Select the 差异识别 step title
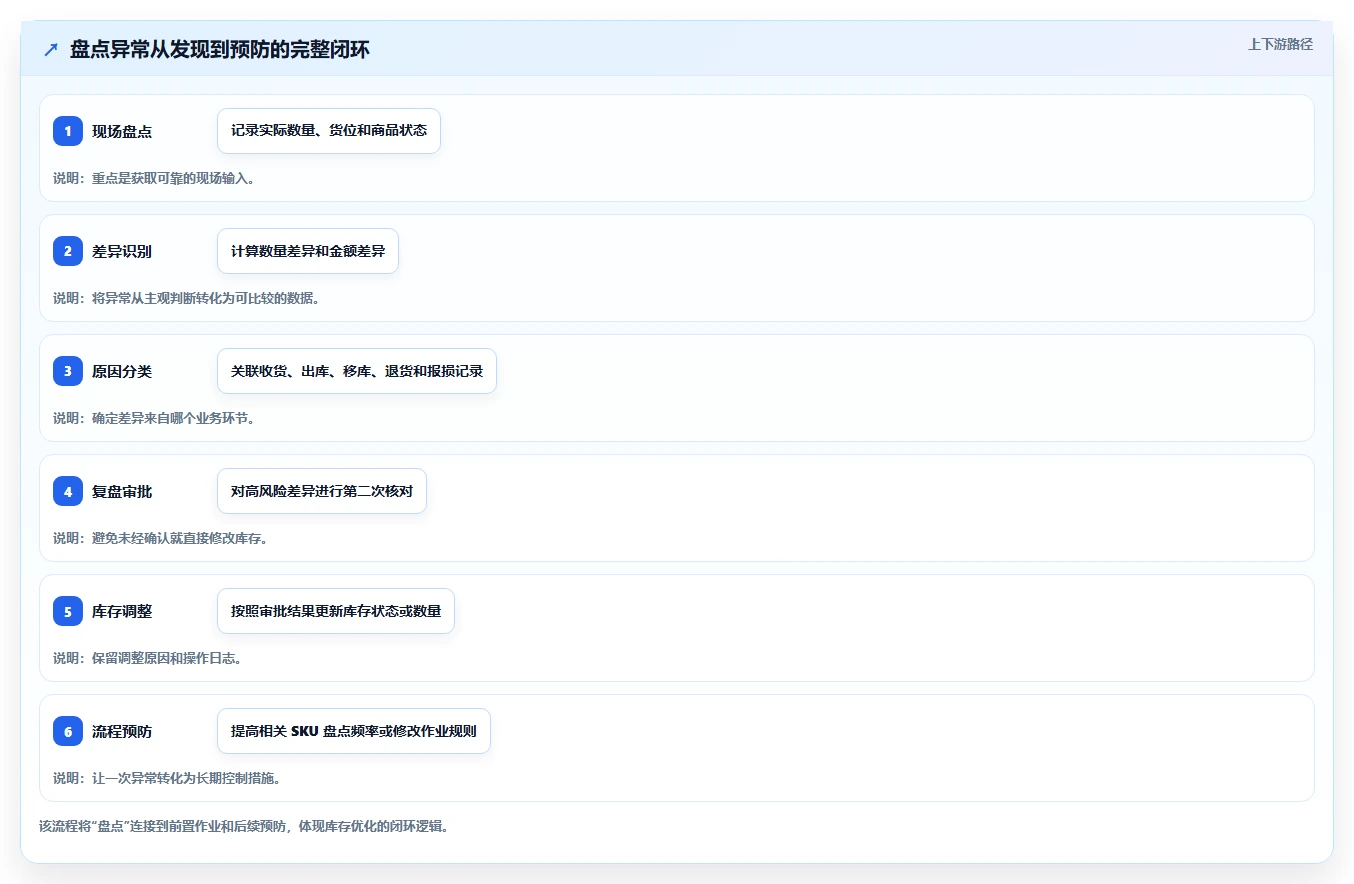The height and width of the screenshot is (884, 1354). pos(122,251)
